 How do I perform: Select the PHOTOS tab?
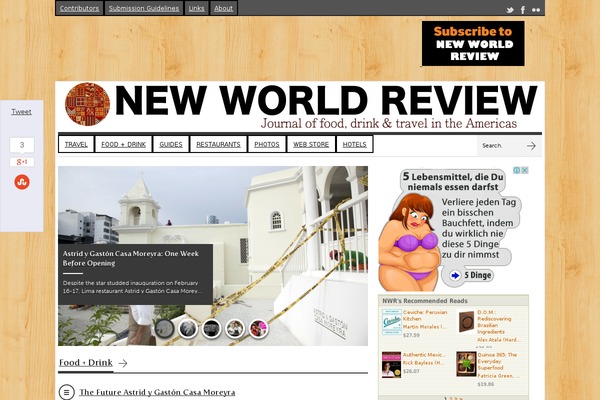pyautogui.click(x=267, y=144)
